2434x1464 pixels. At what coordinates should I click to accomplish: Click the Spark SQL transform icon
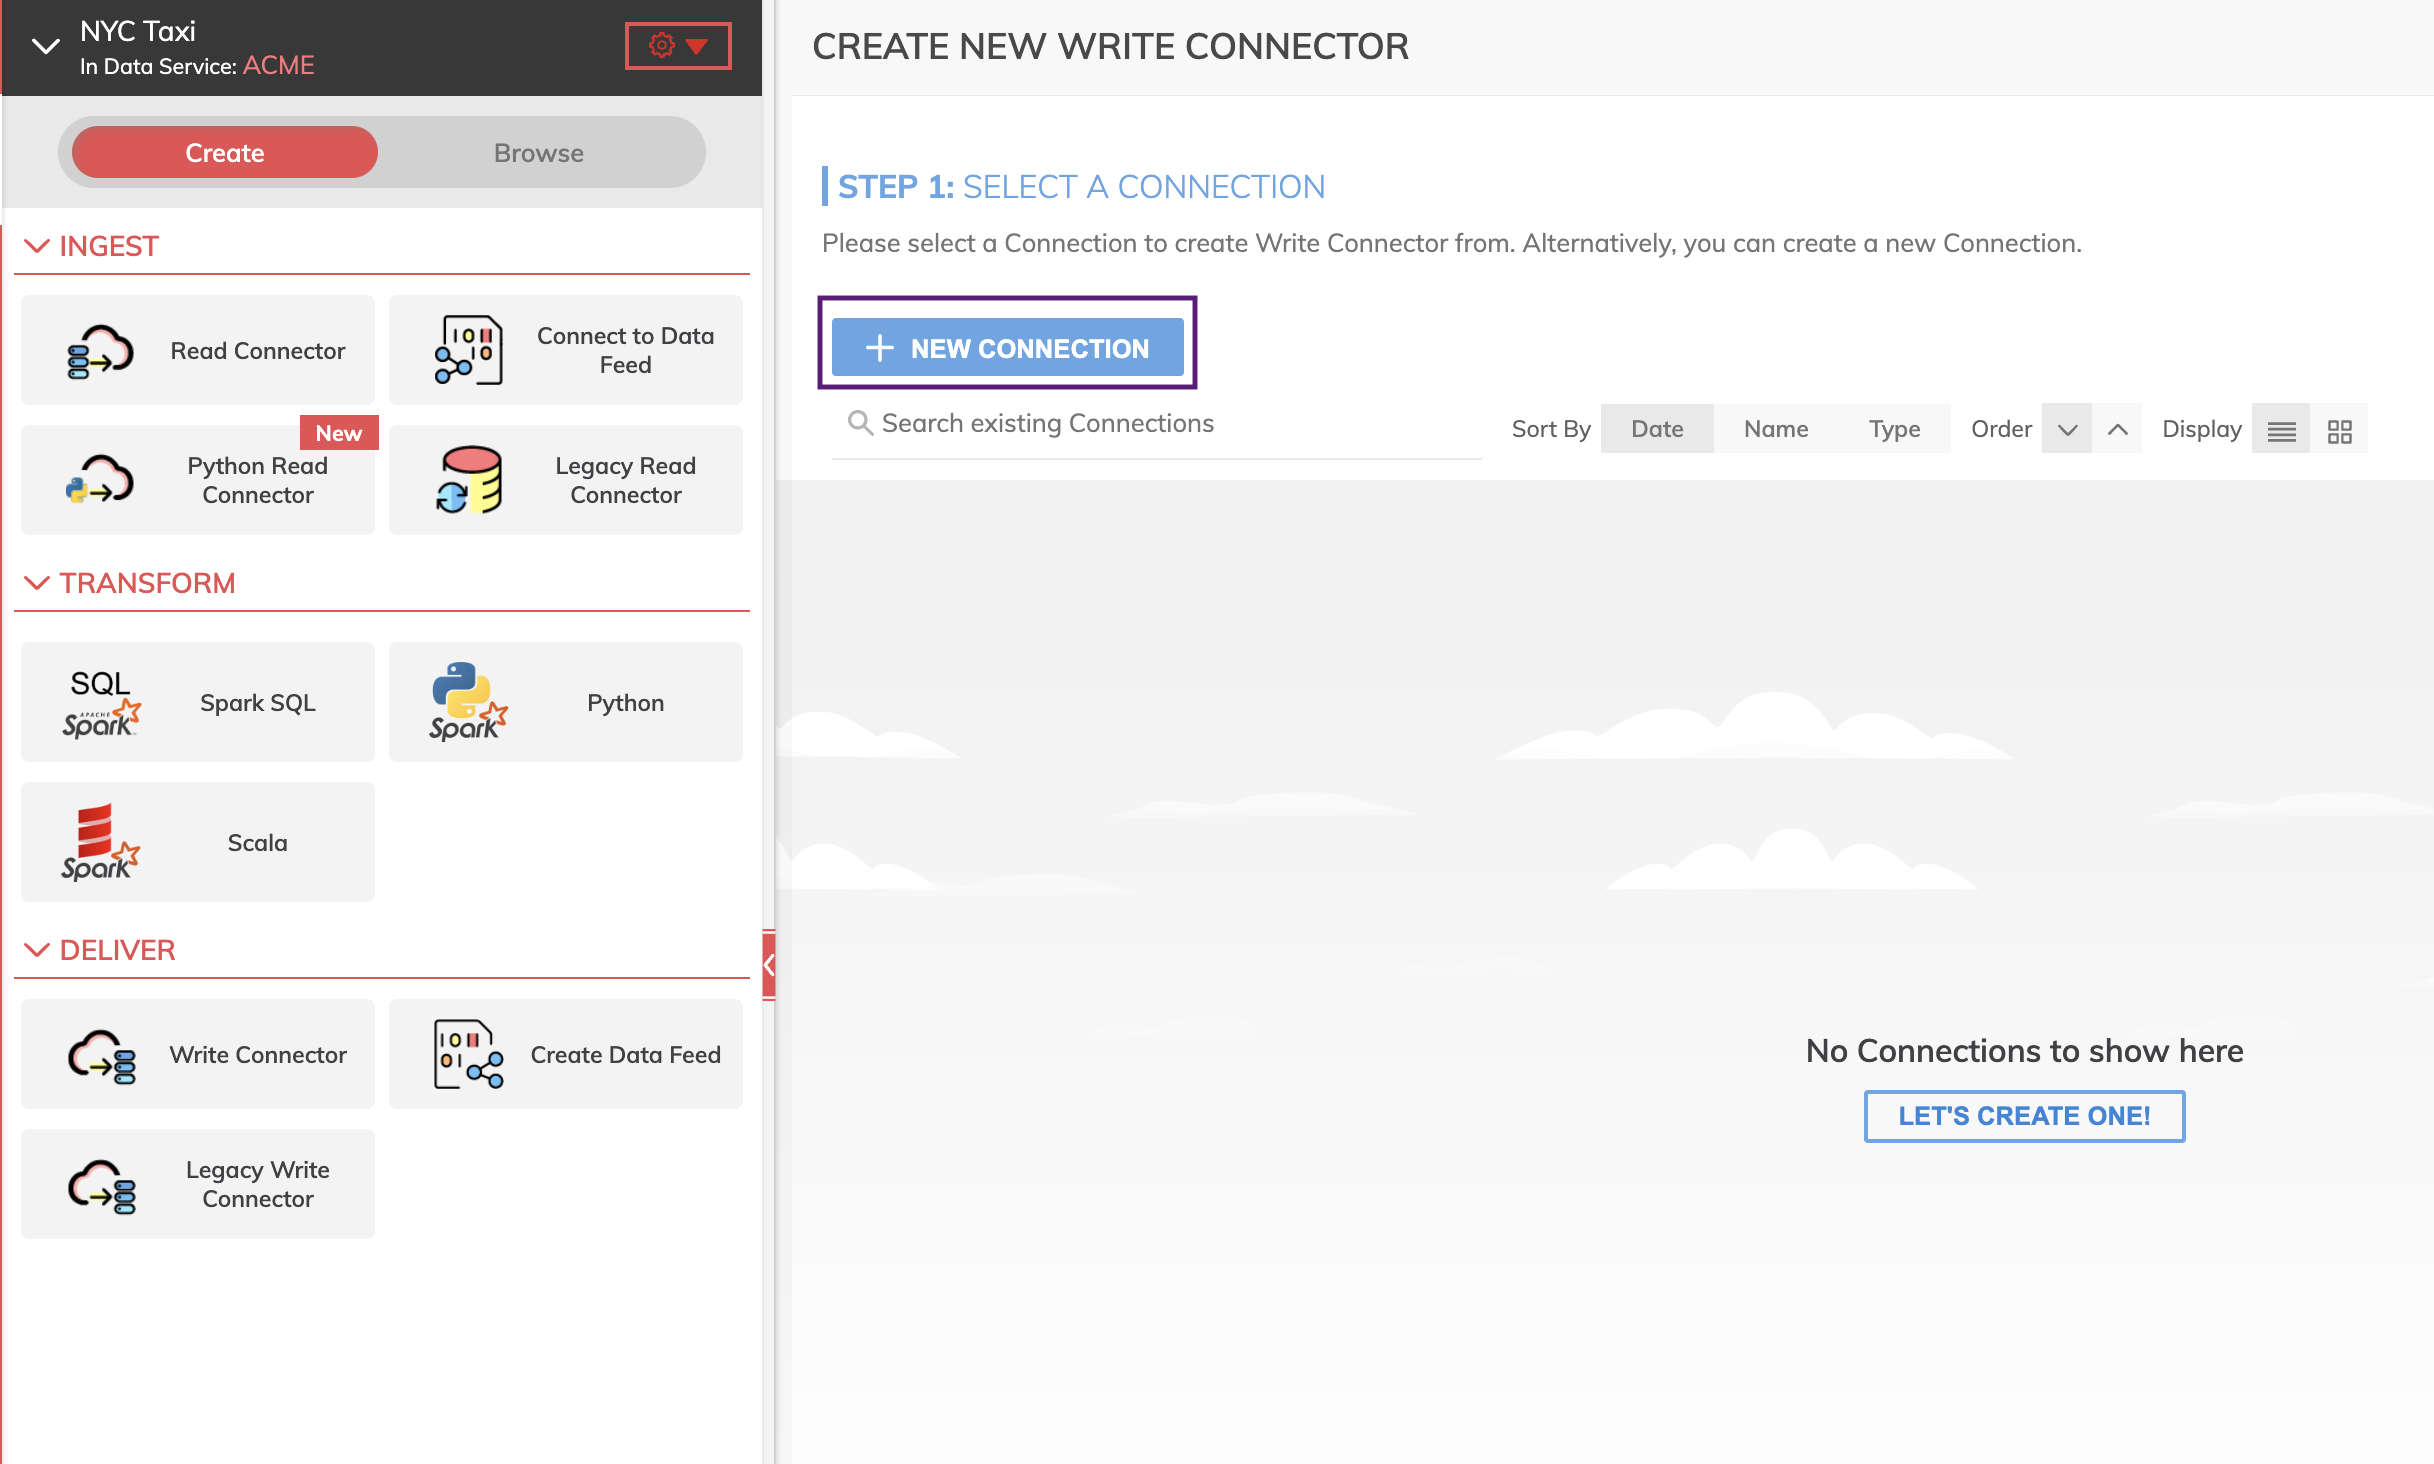click(x=100, y=703)
